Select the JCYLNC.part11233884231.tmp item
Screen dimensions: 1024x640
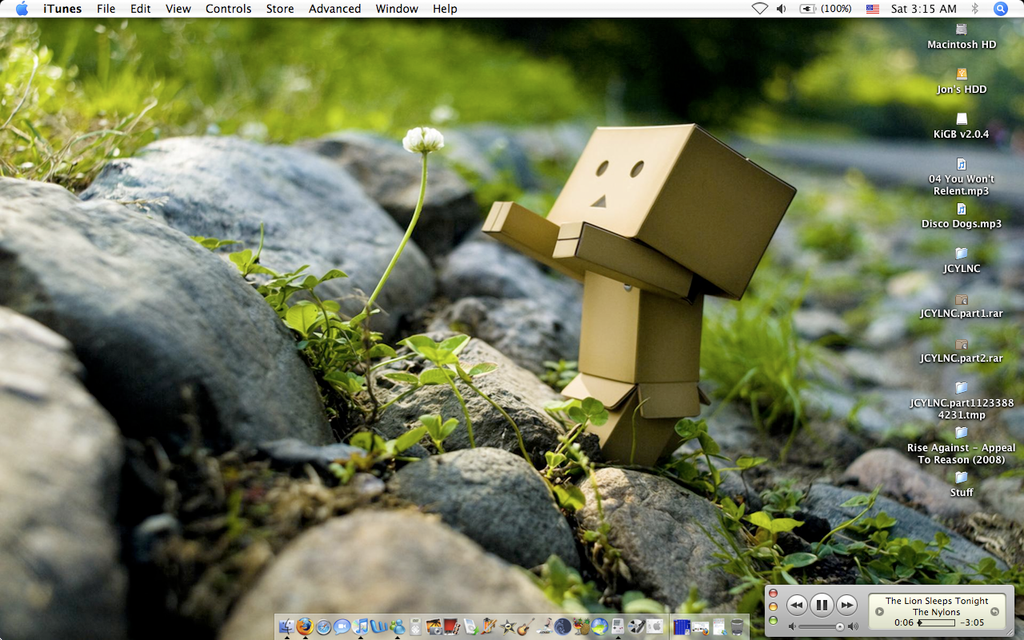tap(961, 400)
